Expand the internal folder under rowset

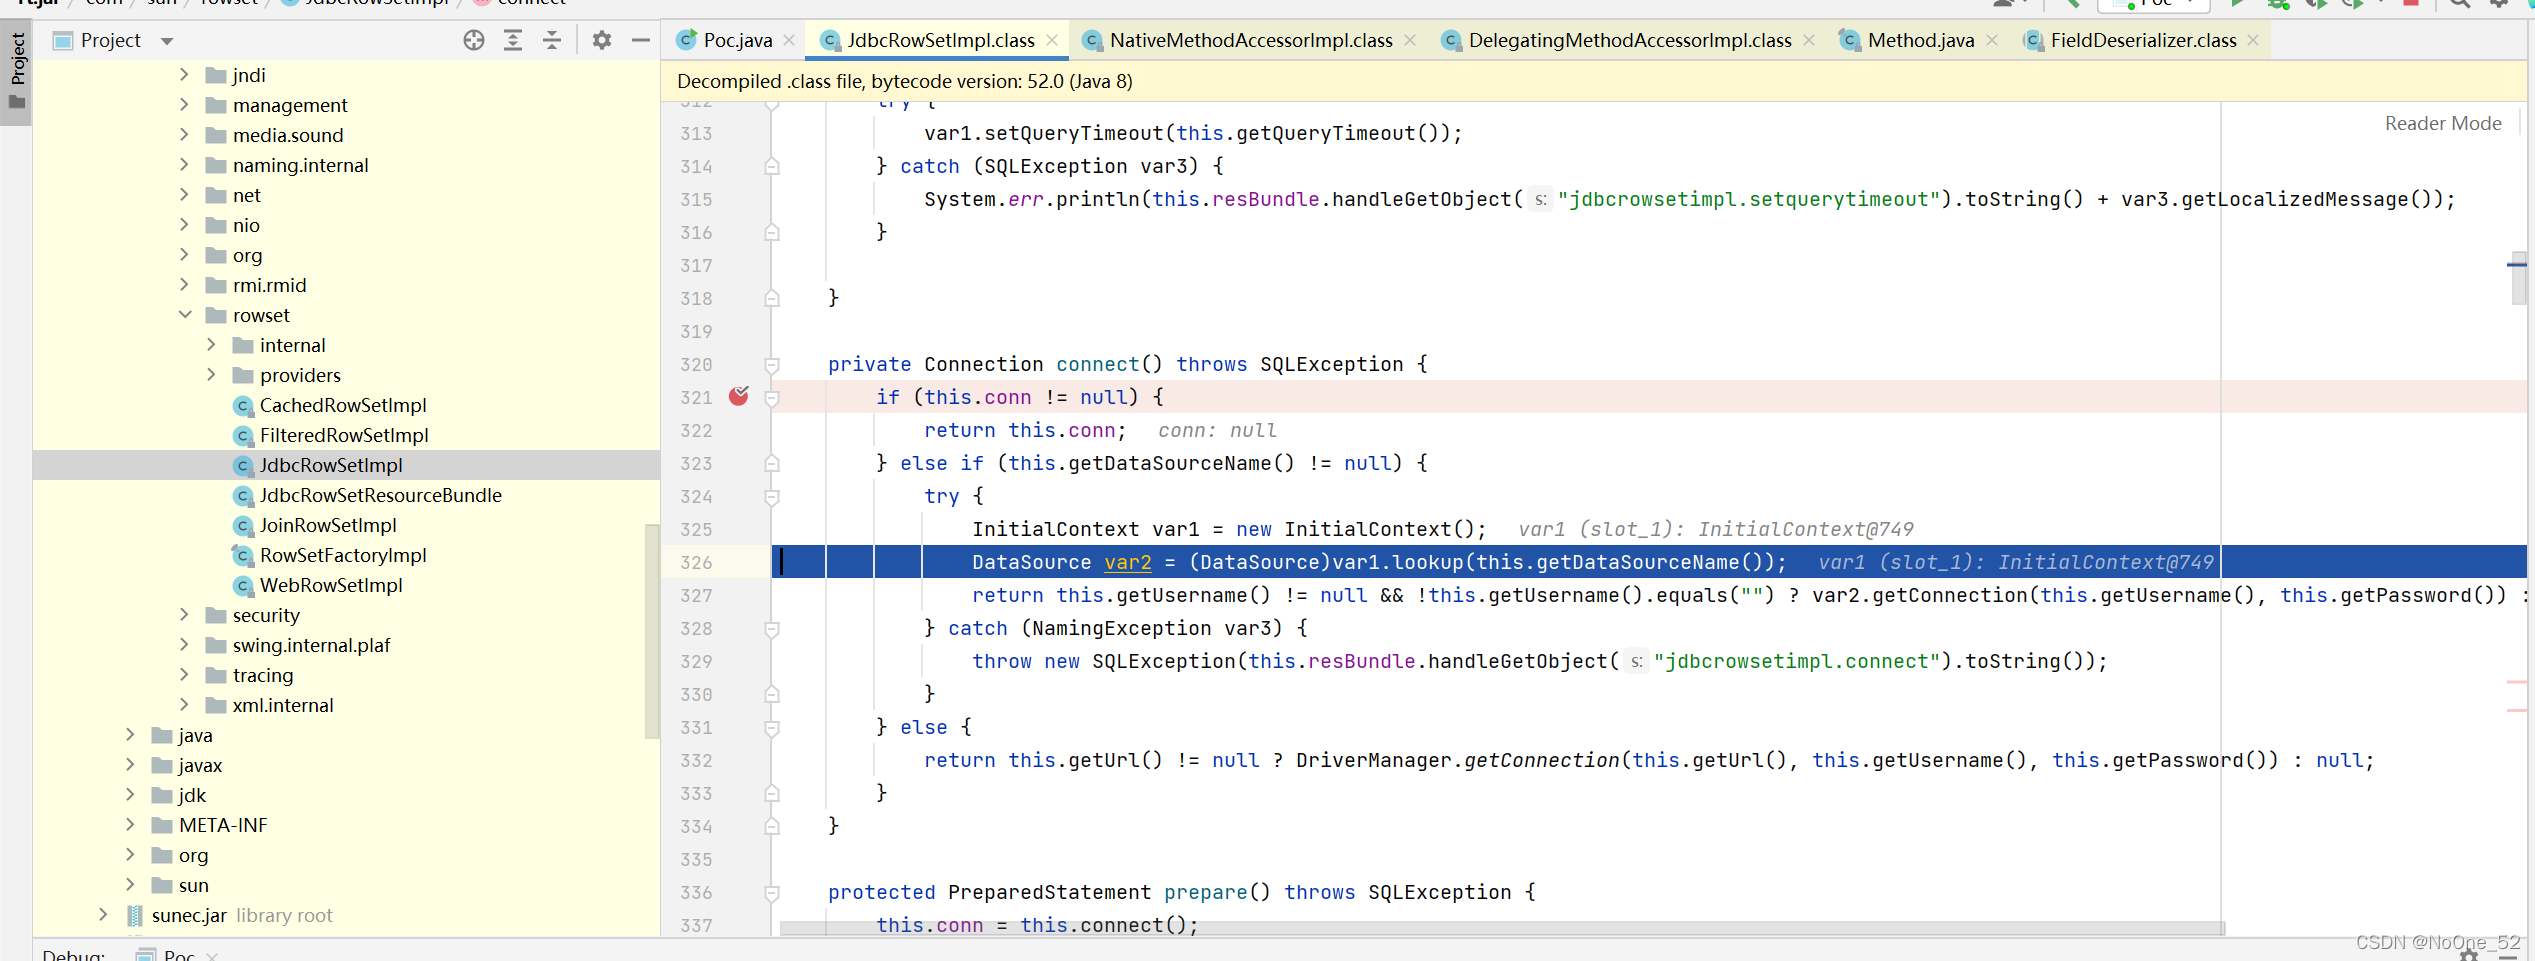click(211, 344)
